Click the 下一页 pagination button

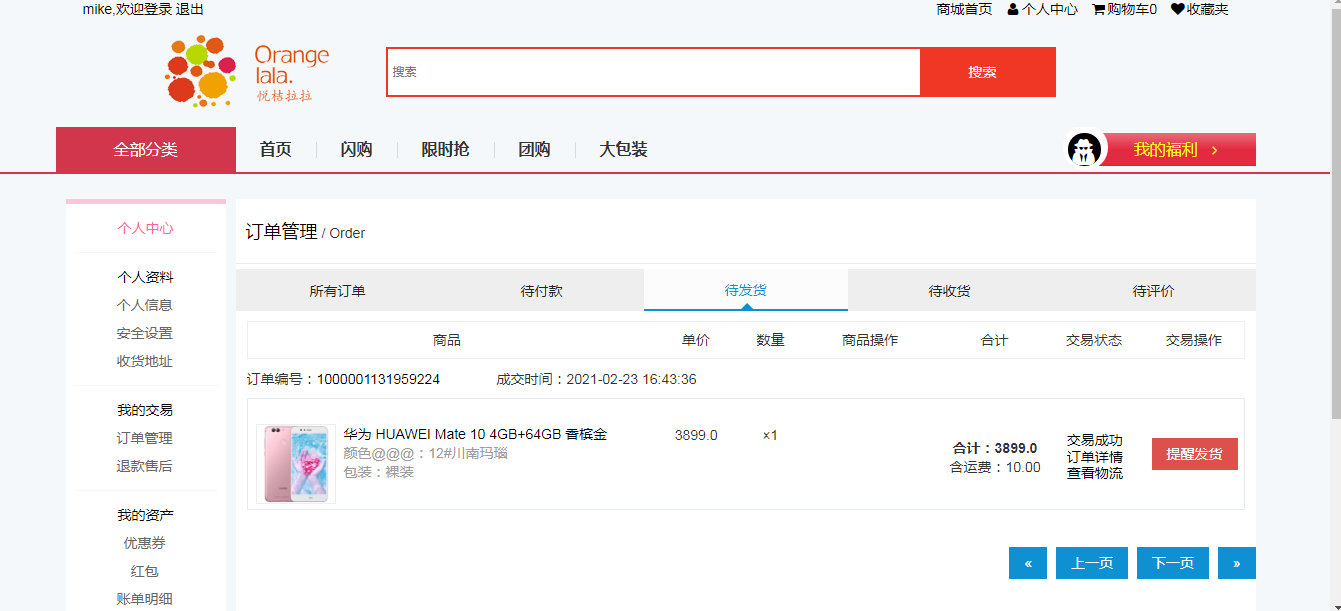(1173, 563)
